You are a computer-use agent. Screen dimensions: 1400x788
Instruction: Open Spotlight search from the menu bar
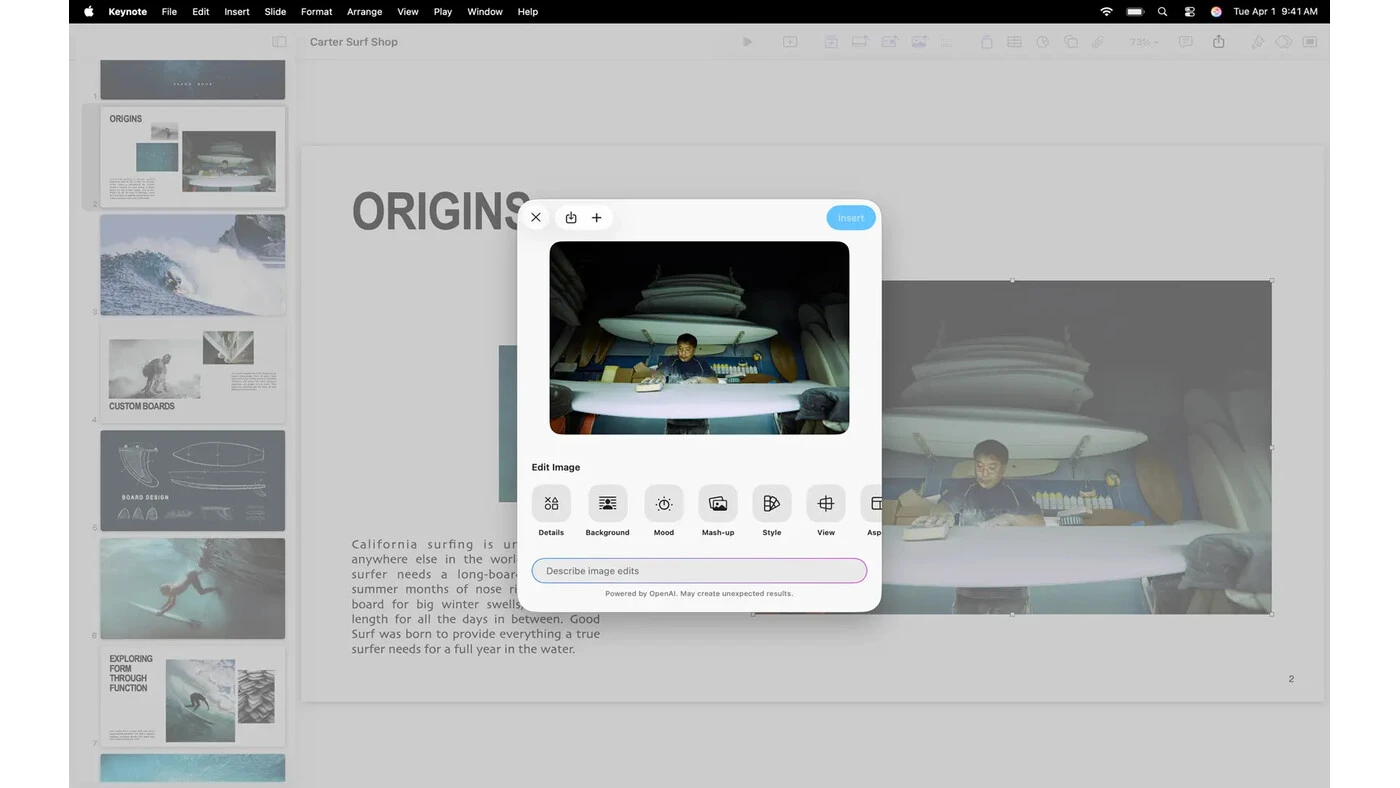1162,12
